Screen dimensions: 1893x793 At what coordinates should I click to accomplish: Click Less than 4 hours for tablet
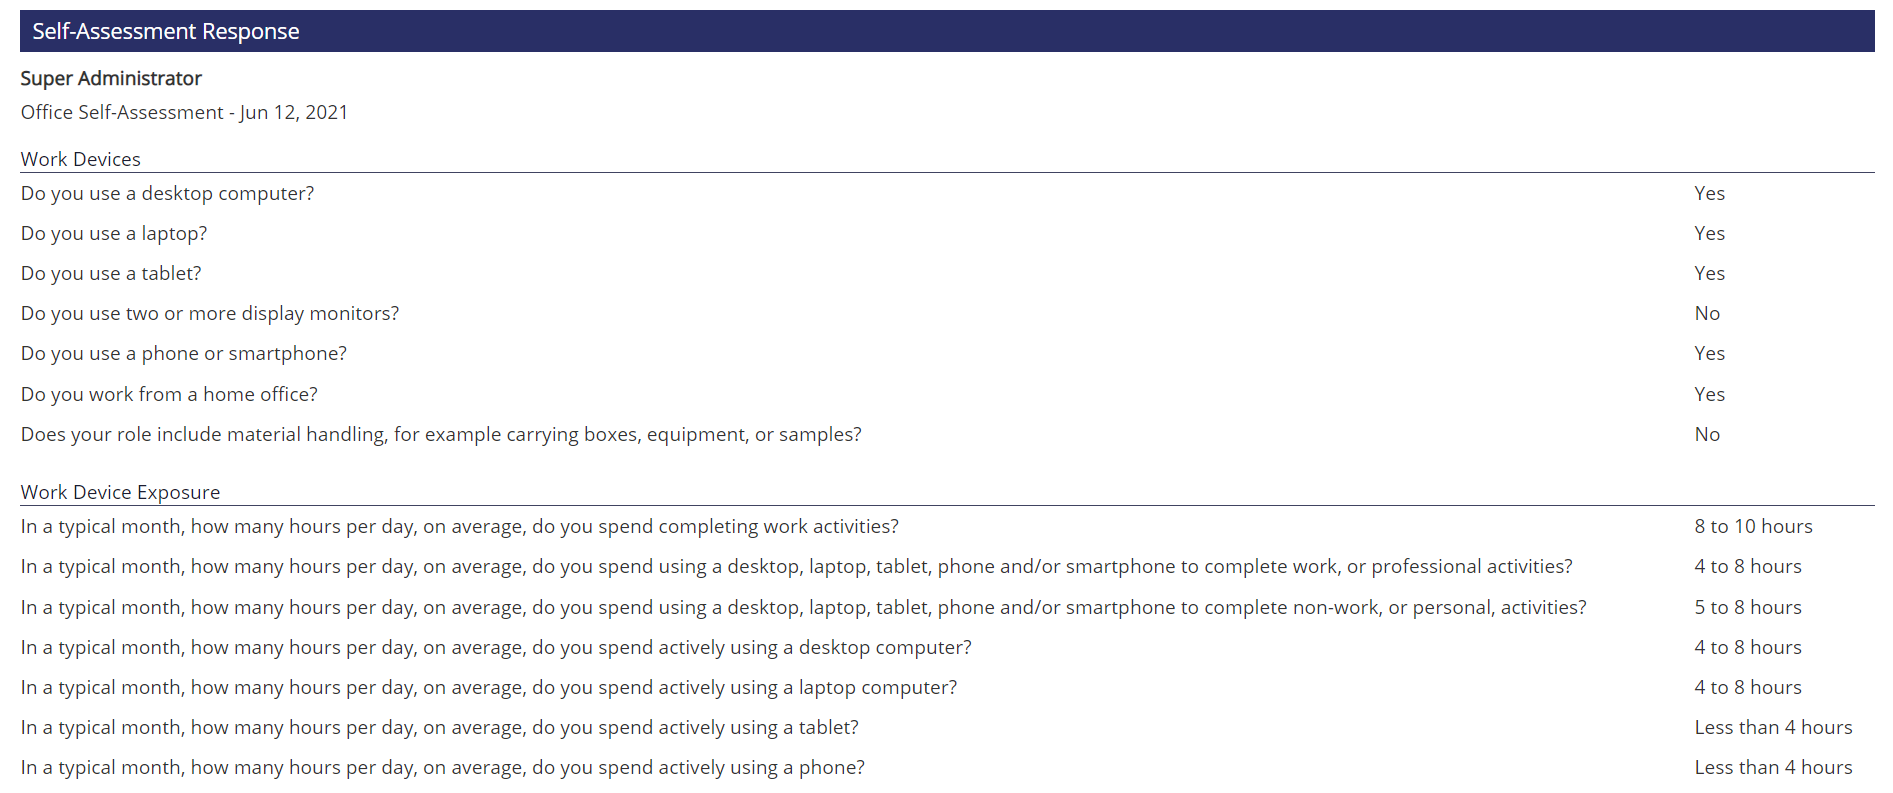(1773, 727)
